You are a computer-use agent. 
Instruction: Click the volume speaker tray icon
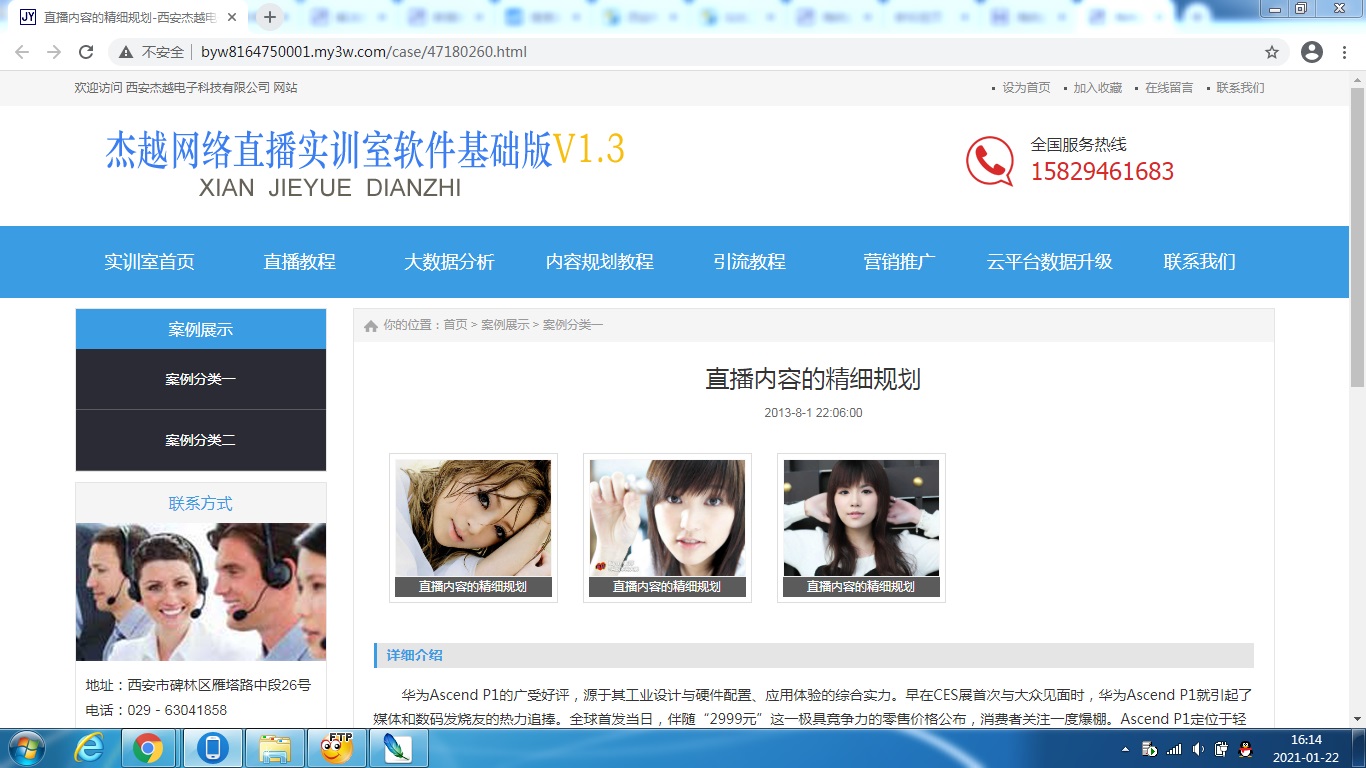point(1198,749)
